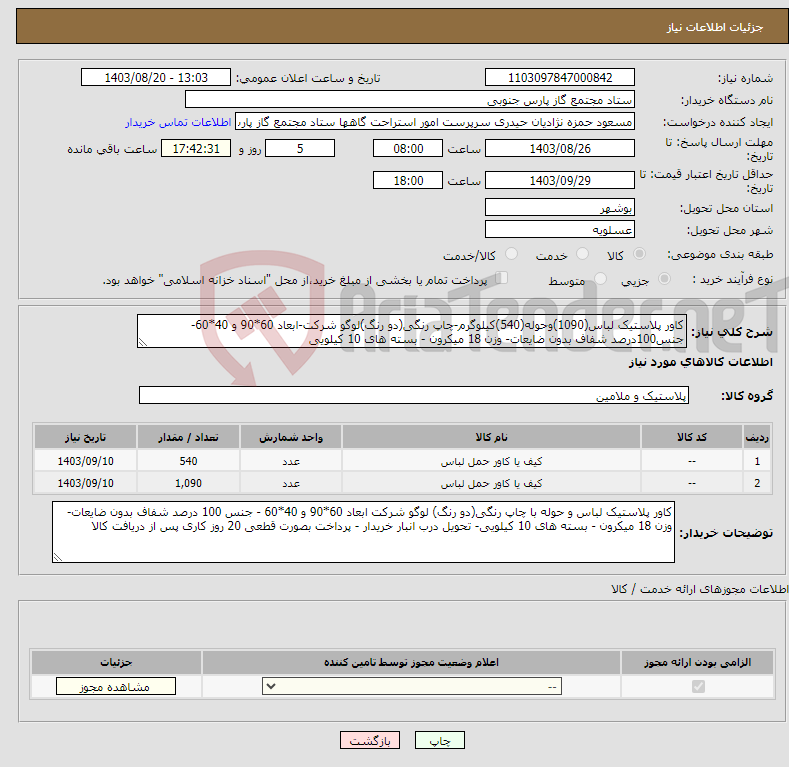Open مشاهده مجوز license details button
Viewport: 789px width, 767px height.
(x=116, y=687)
